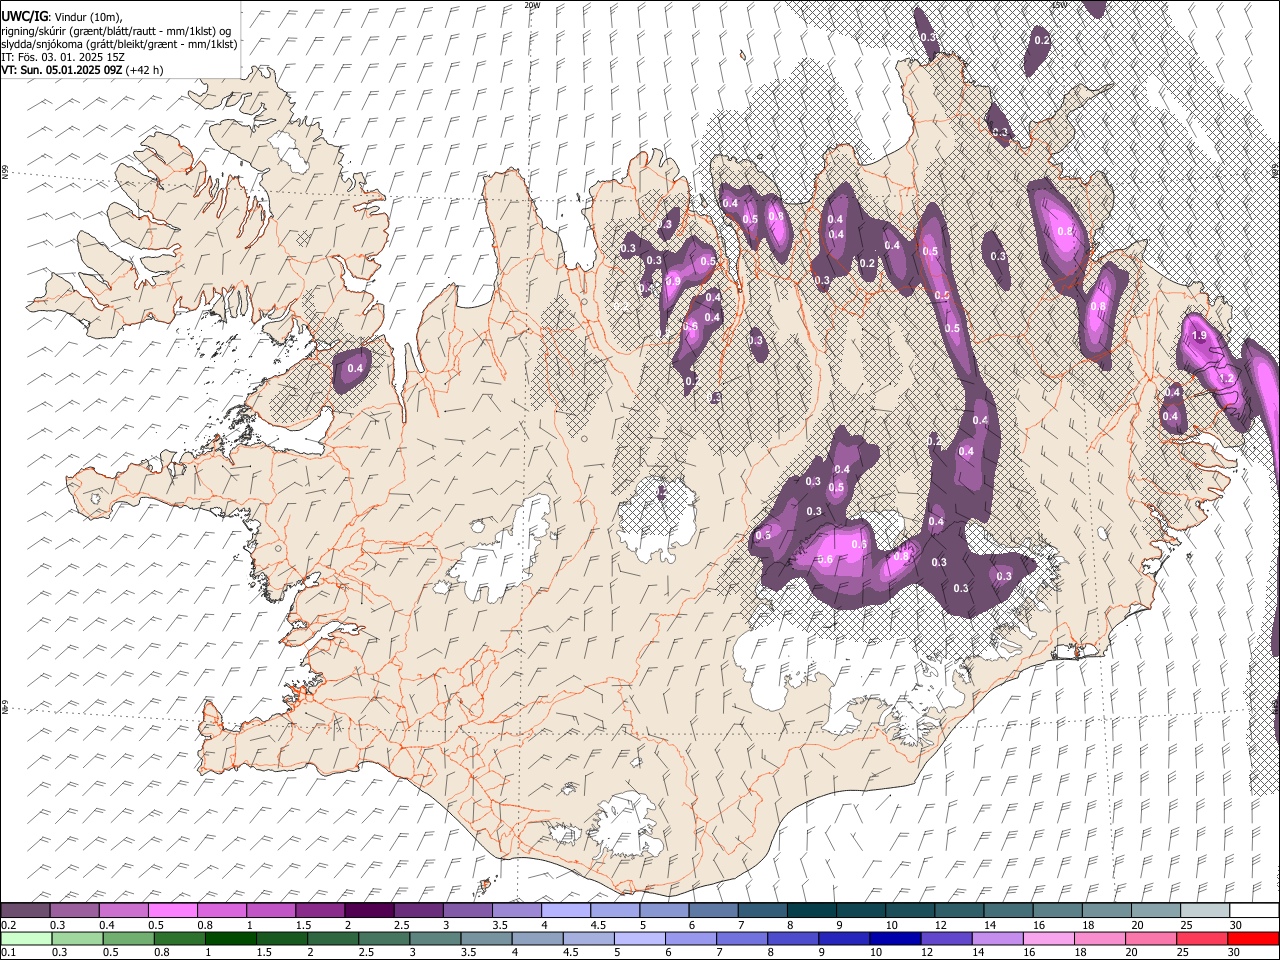The width and height of the screenshot is (1280, 960).
Task: Pick the upper legend swatch starting at 0.2
Action: point(25,910)
